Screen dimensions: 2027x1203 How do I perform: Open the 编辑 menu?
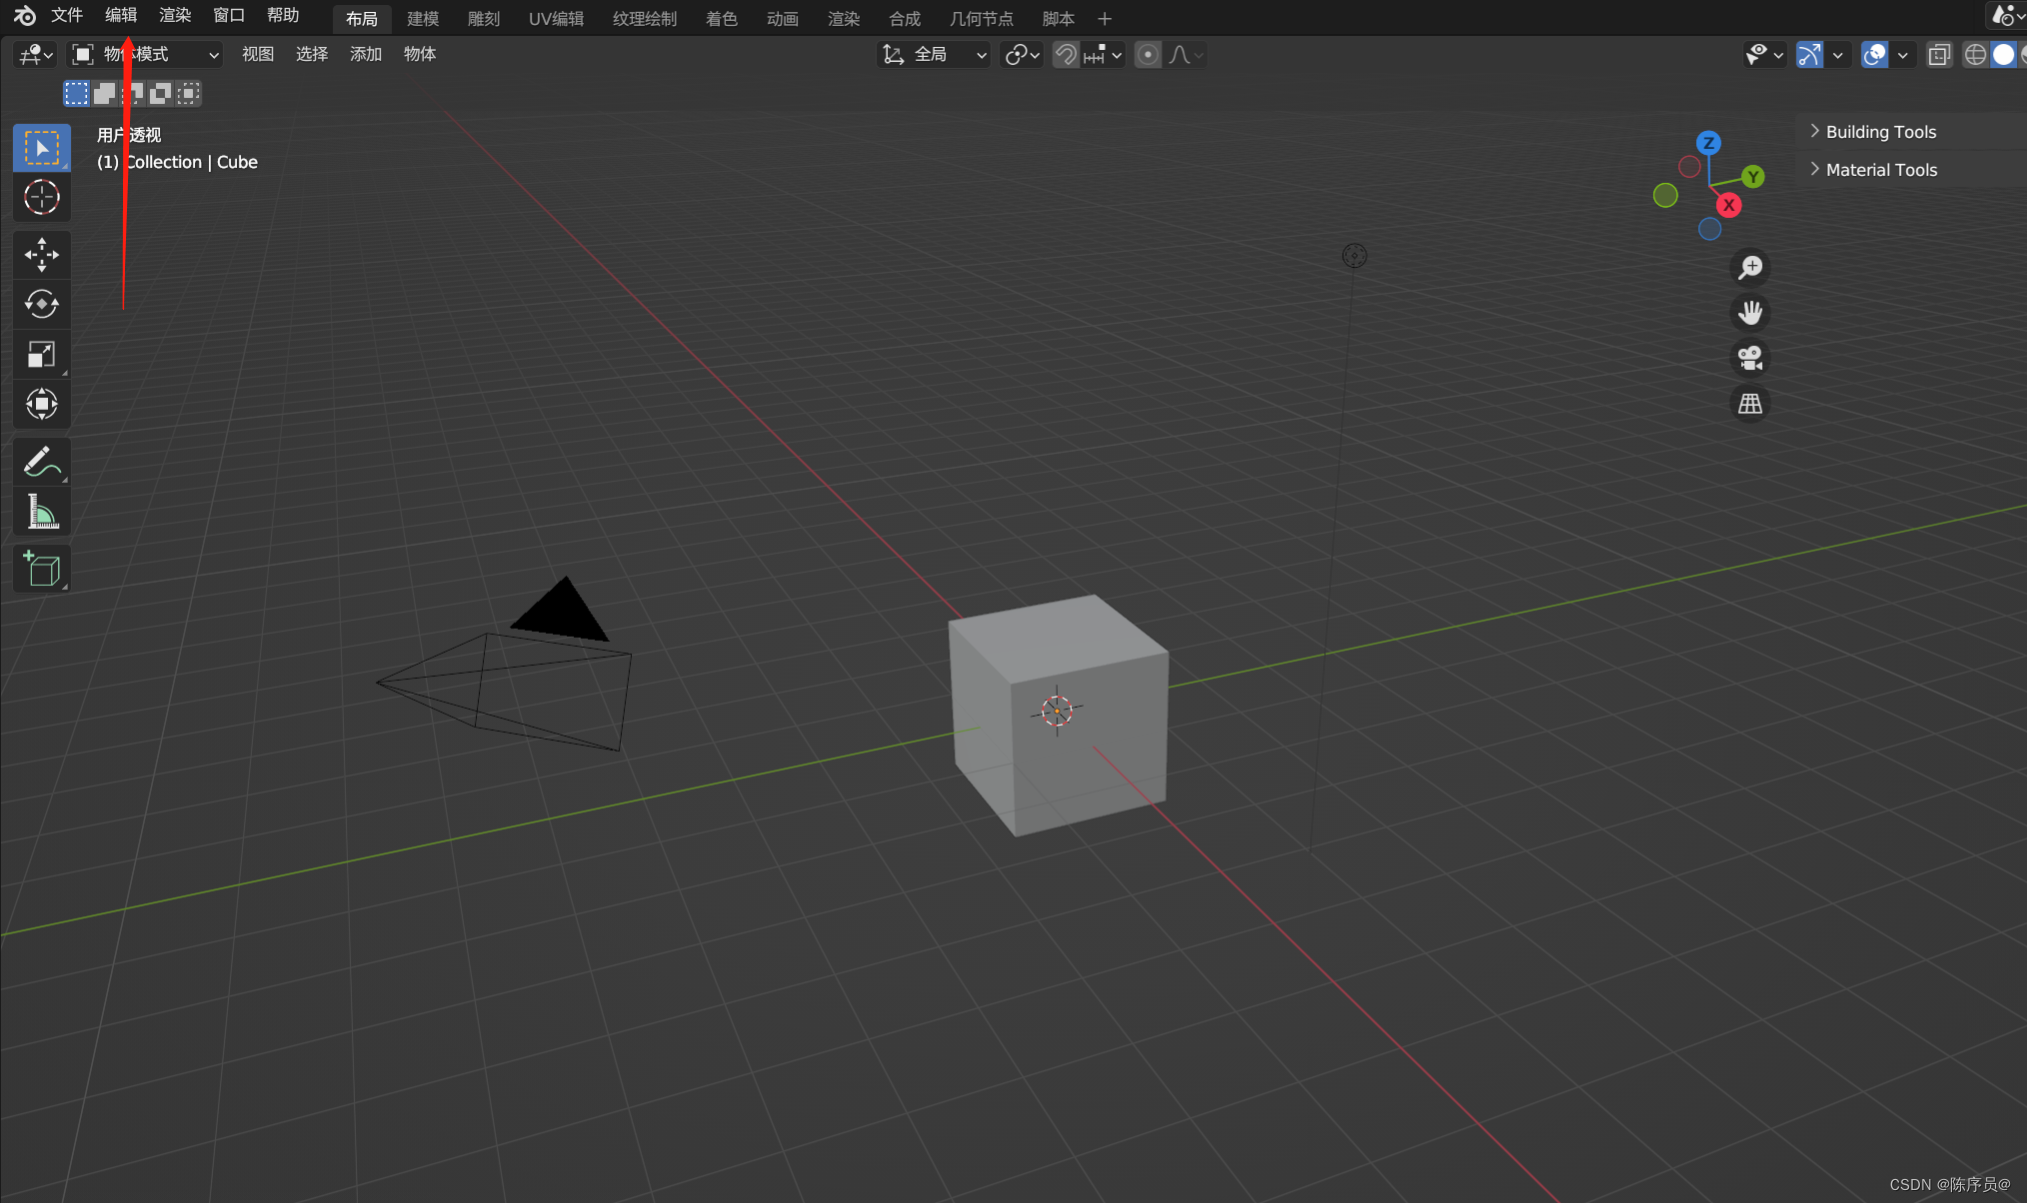pos(120,16)
